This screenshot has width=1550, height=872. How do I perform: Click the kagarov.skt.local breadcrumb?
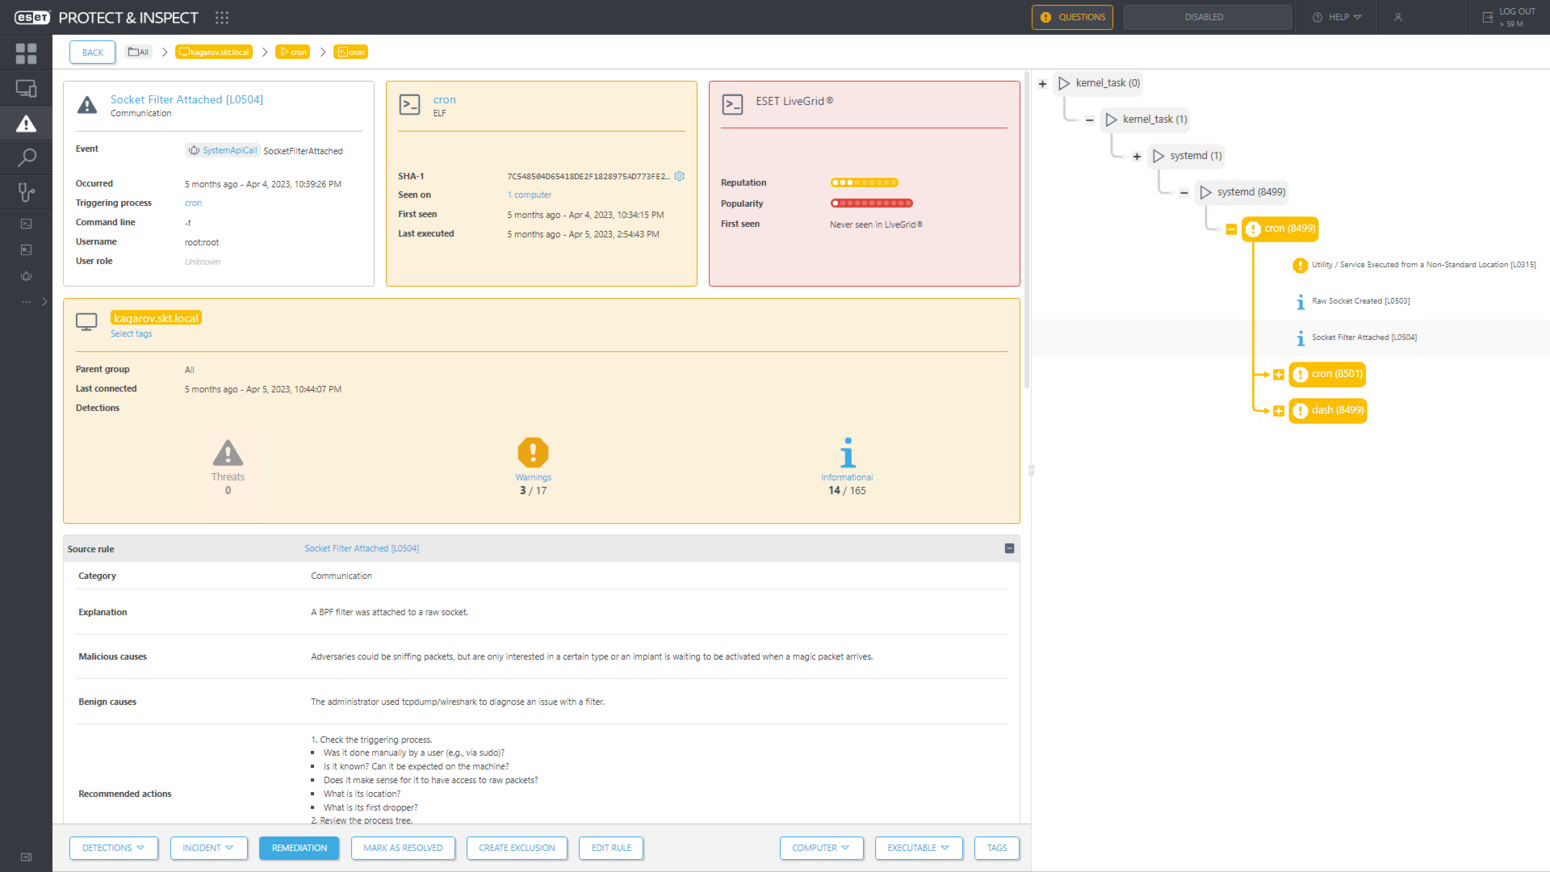(x=214, y=52)
